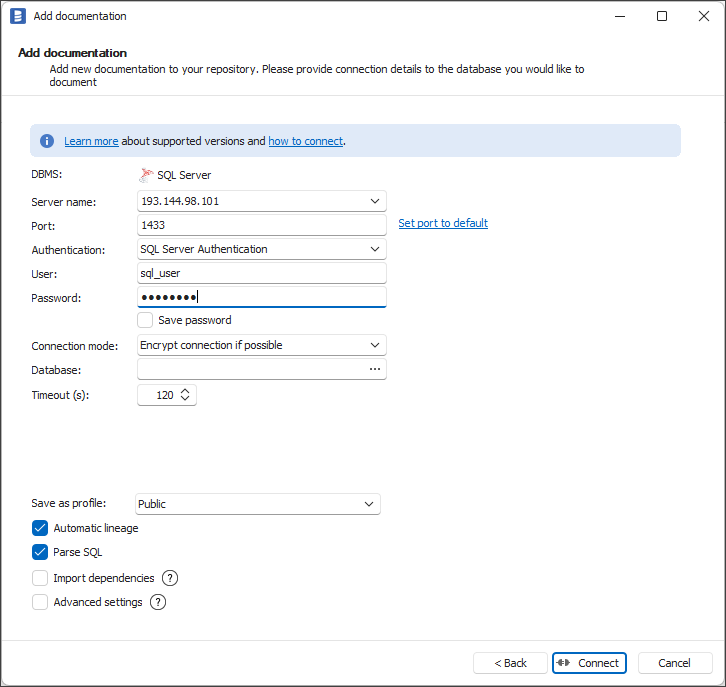Enable the Advanced settings checkbox

tap(40, 602)
